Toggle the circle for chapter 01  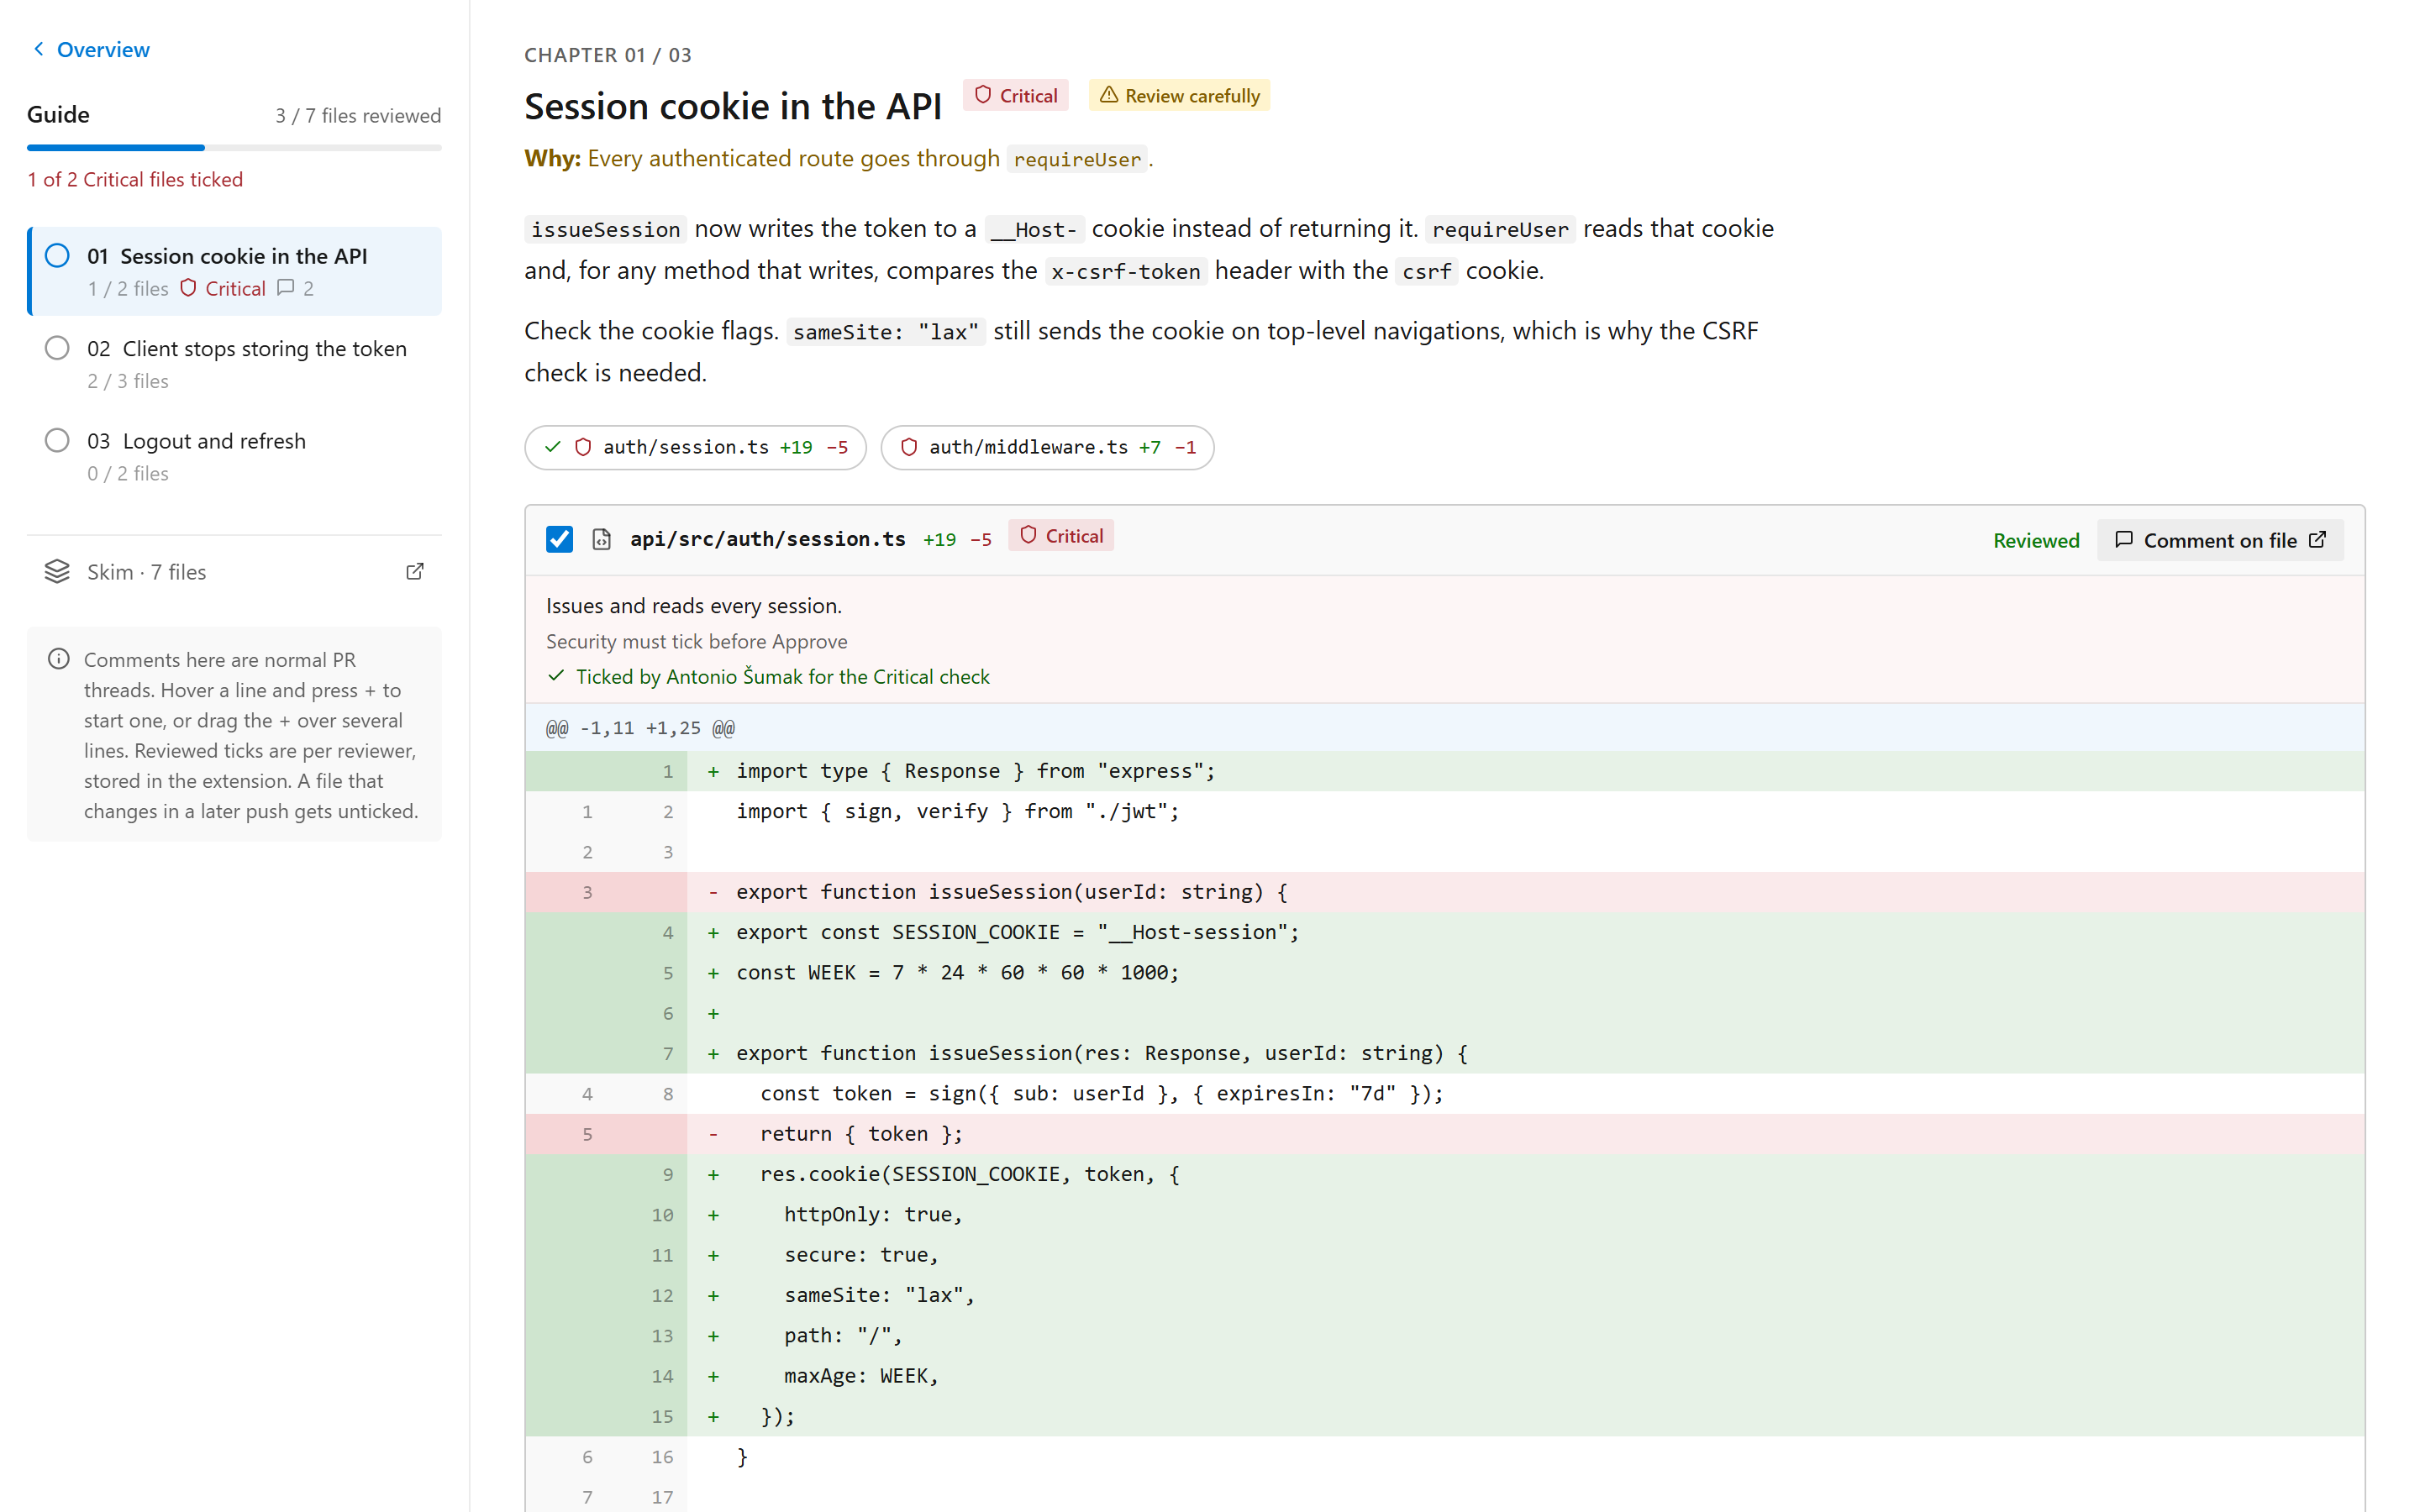click(58, 256)
